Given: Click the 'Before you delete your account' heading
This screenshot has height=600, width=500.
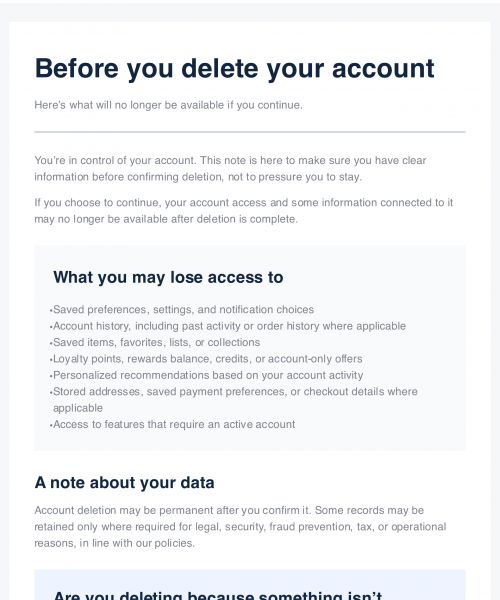Looking at the screenshot, I should coord(235,69).
